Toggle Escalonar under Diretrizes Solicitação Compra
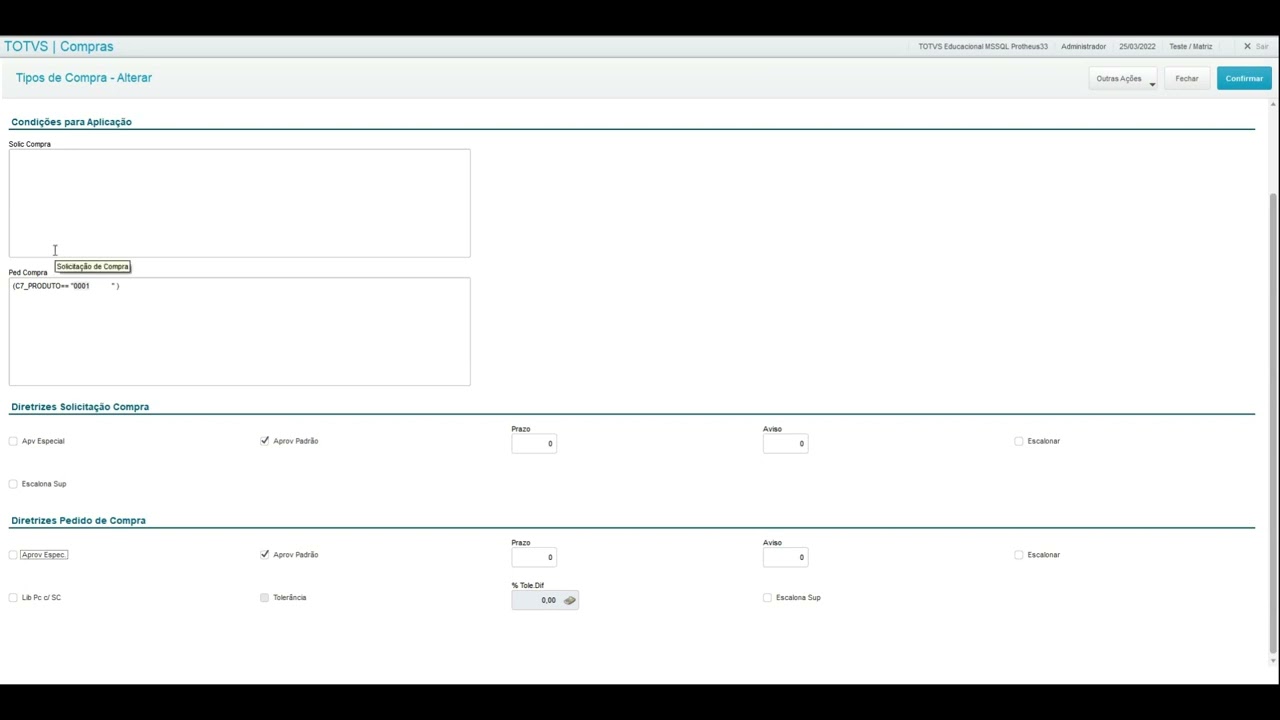The width and height of the screenshot is (1280, 720). 1019,441
